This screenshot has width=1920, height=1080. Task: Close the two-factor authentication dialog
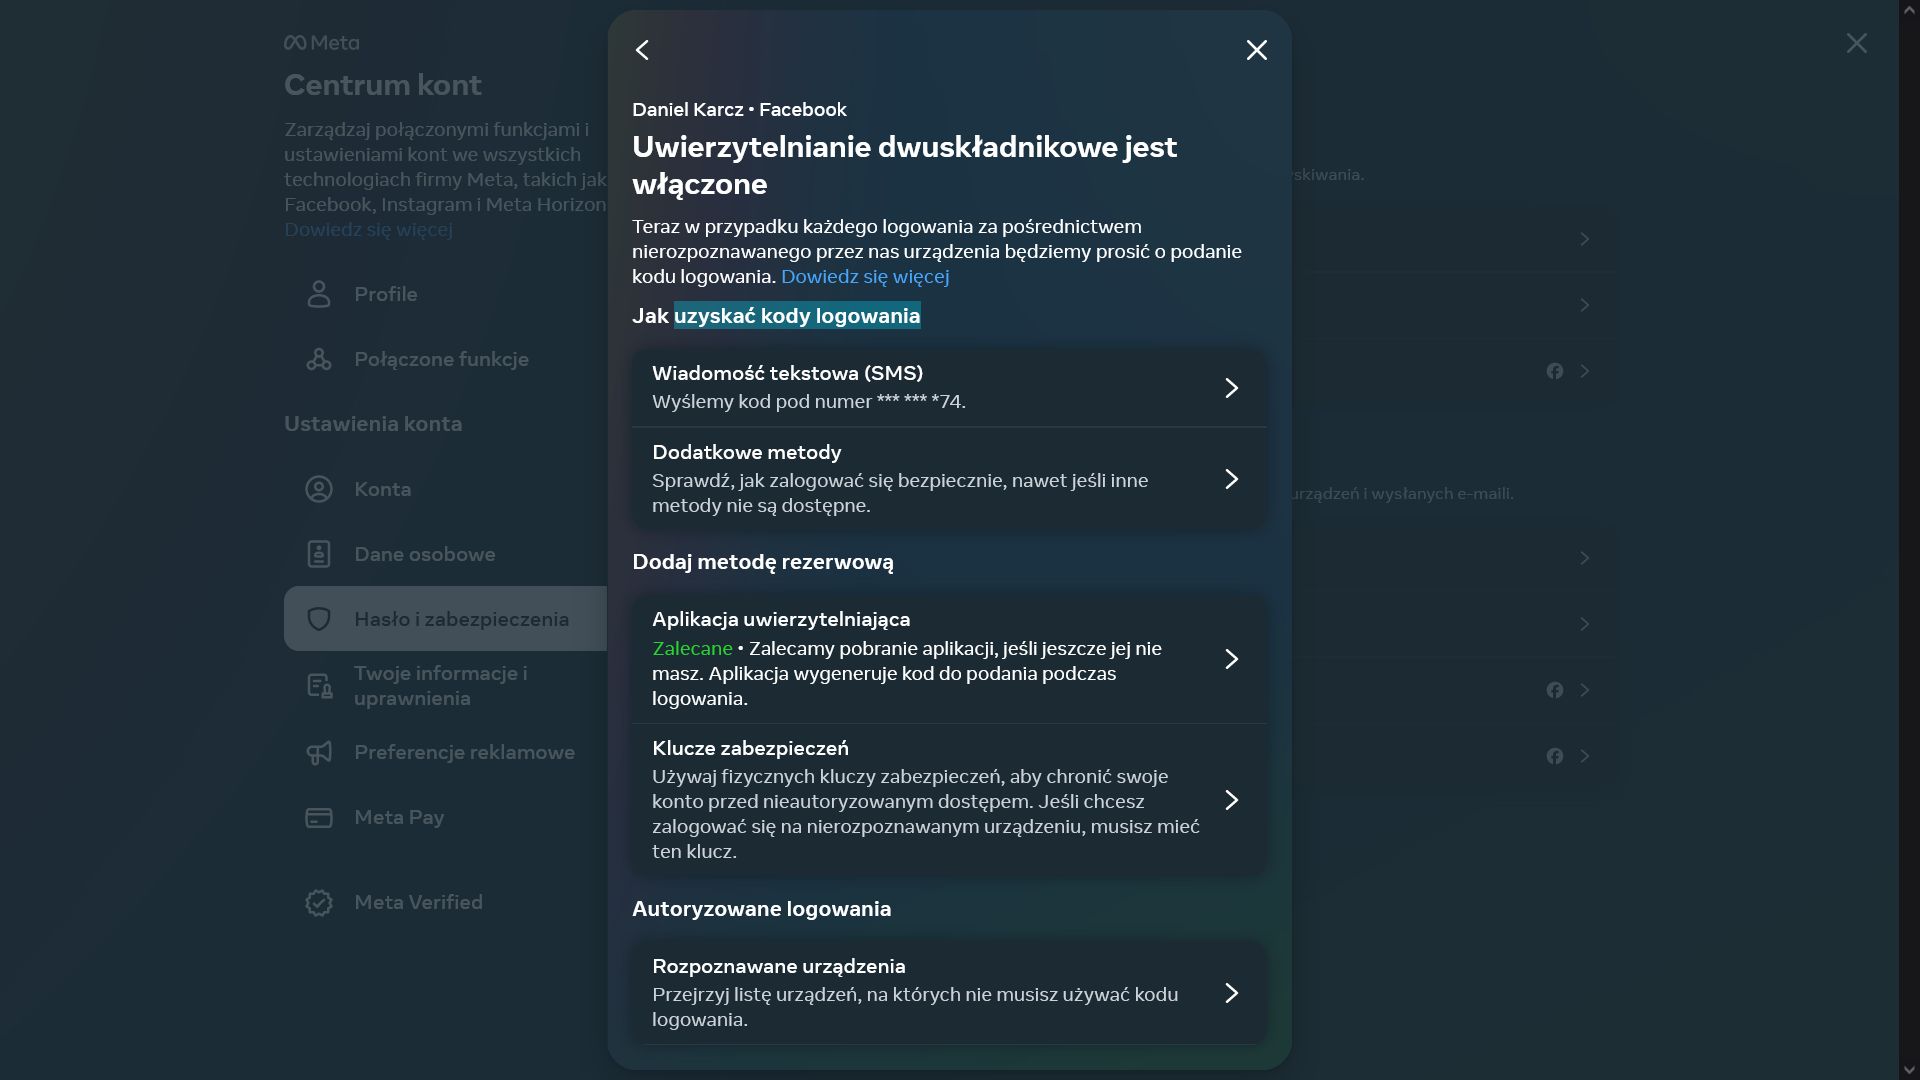1256,50
